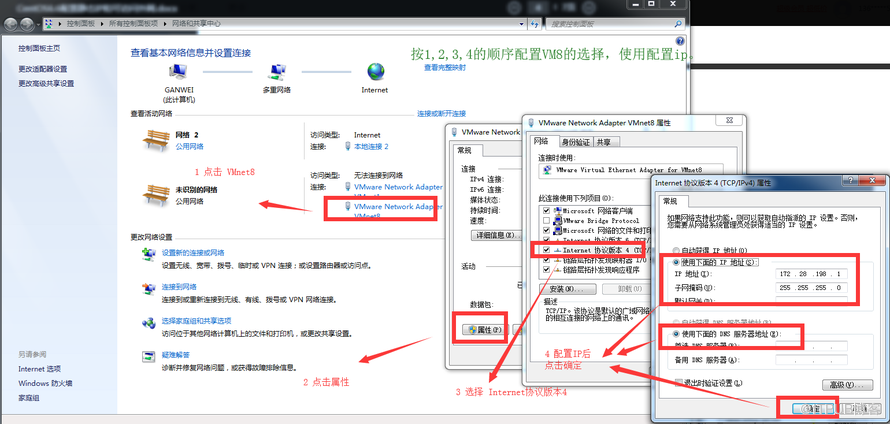Select 自动获得 IP 地址 radio button
This screenshot has width=890, height=424.
click(675, 250)
